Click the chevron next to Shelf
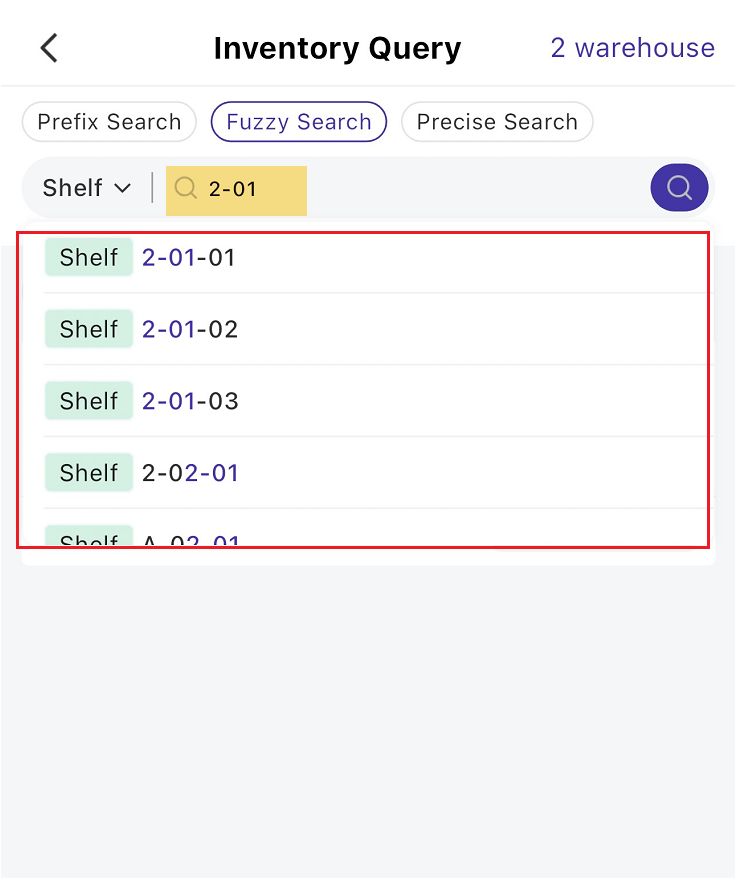The image size is (735, 882). click(123, 188)
